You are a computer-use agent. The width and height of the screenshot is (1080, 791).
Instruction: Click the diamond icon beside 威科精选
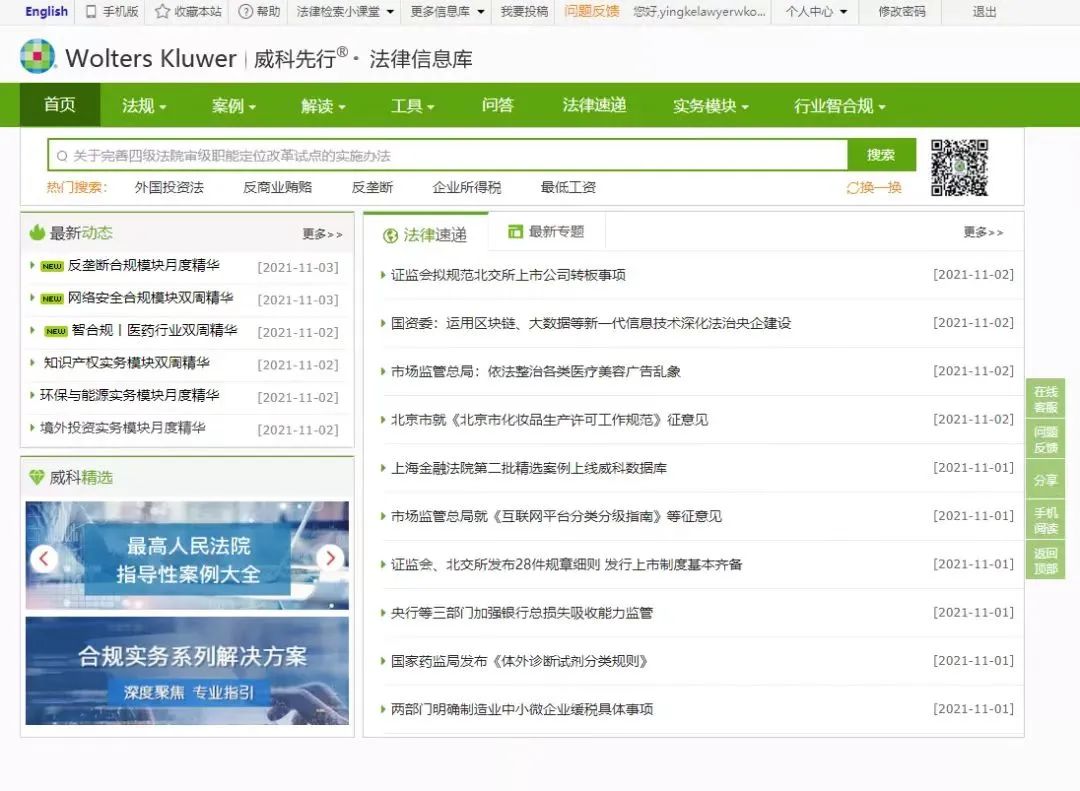pyautogui.click(x=37, y=477)
